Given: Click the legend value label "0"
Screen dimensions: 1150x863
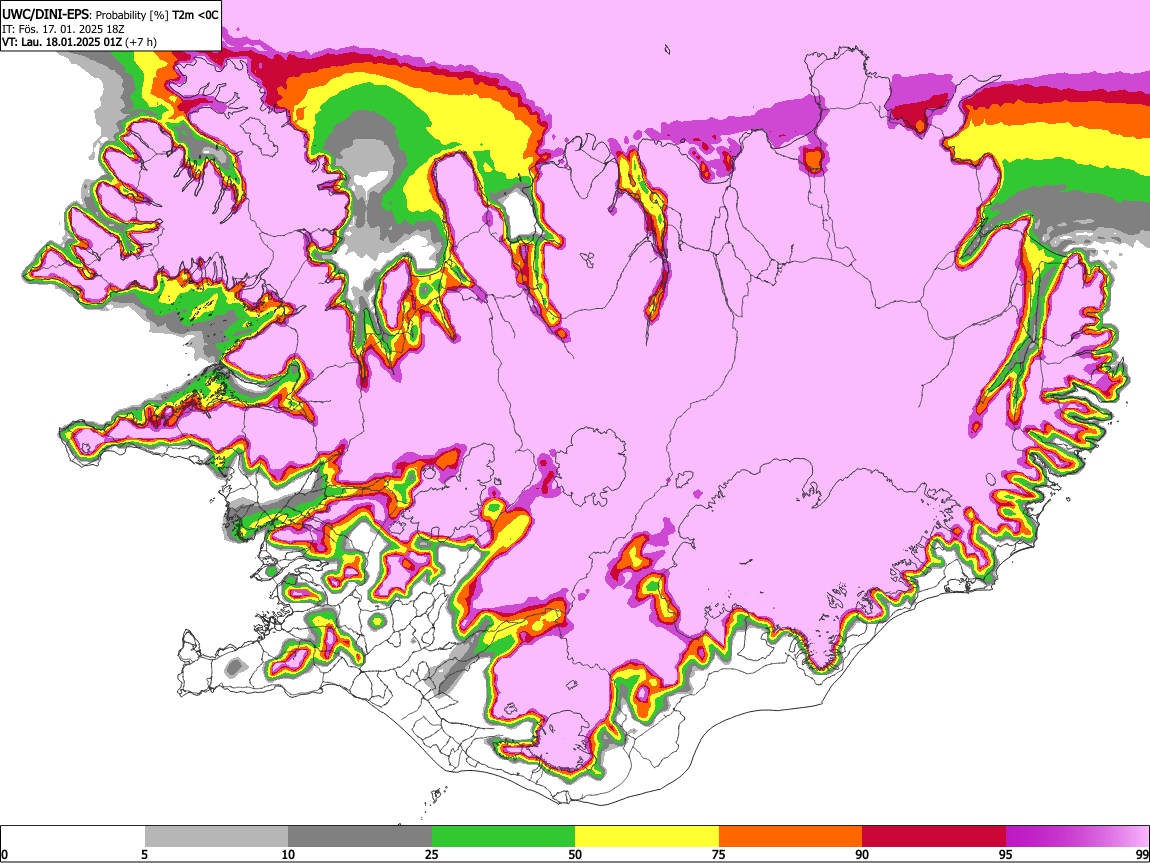Looking at the screenshot, I should point(4,855).
